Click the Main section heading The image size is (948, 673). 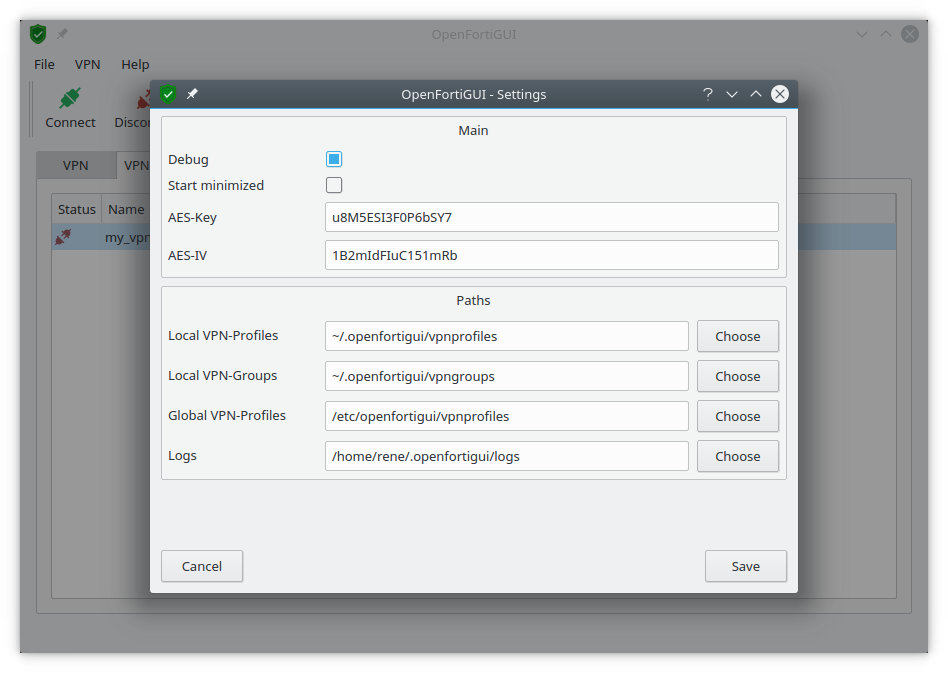coord(473,131)
